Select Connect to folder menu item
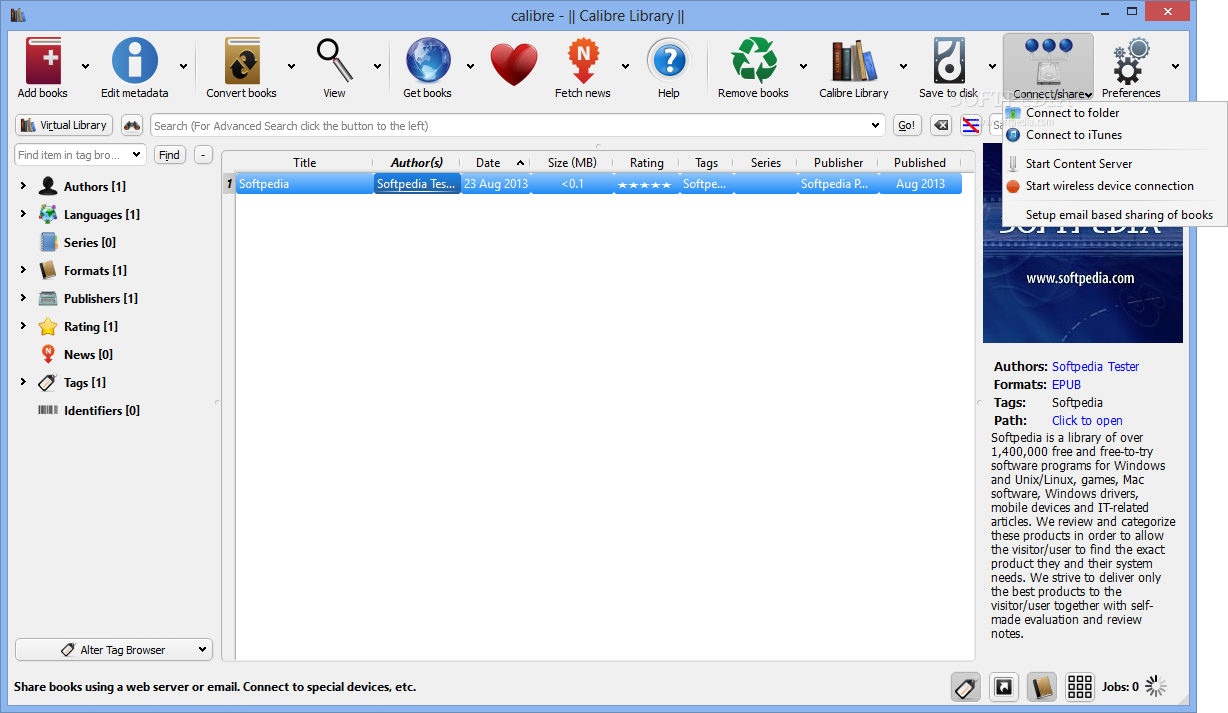This screenshot has height=713, width=1228. [x=1114, y=113]
